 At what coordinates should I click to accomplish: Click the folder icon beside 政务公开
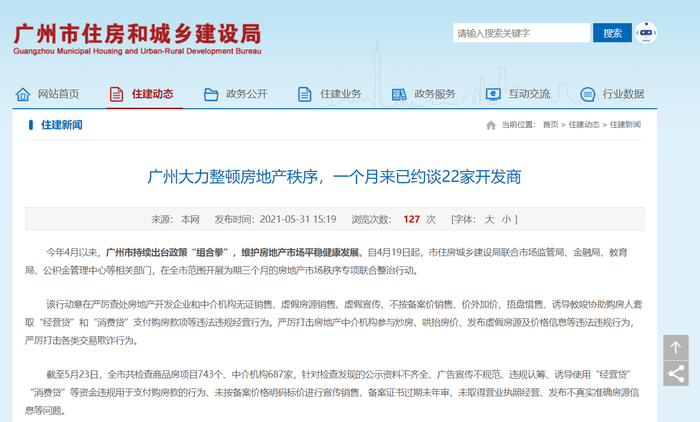click(x=211, y=94)
